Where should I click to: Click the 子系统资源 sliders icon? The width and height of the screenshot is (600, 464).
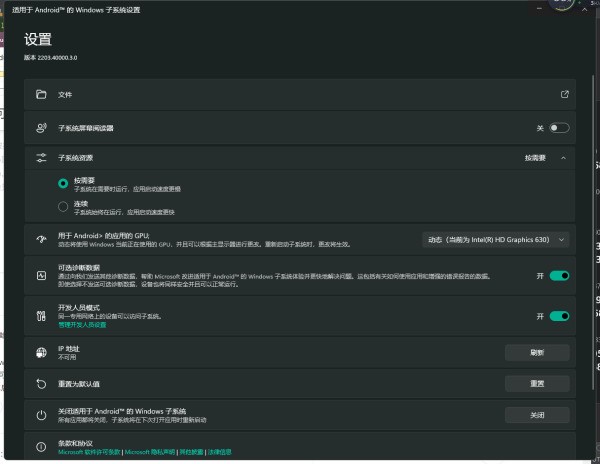[41, 158]
